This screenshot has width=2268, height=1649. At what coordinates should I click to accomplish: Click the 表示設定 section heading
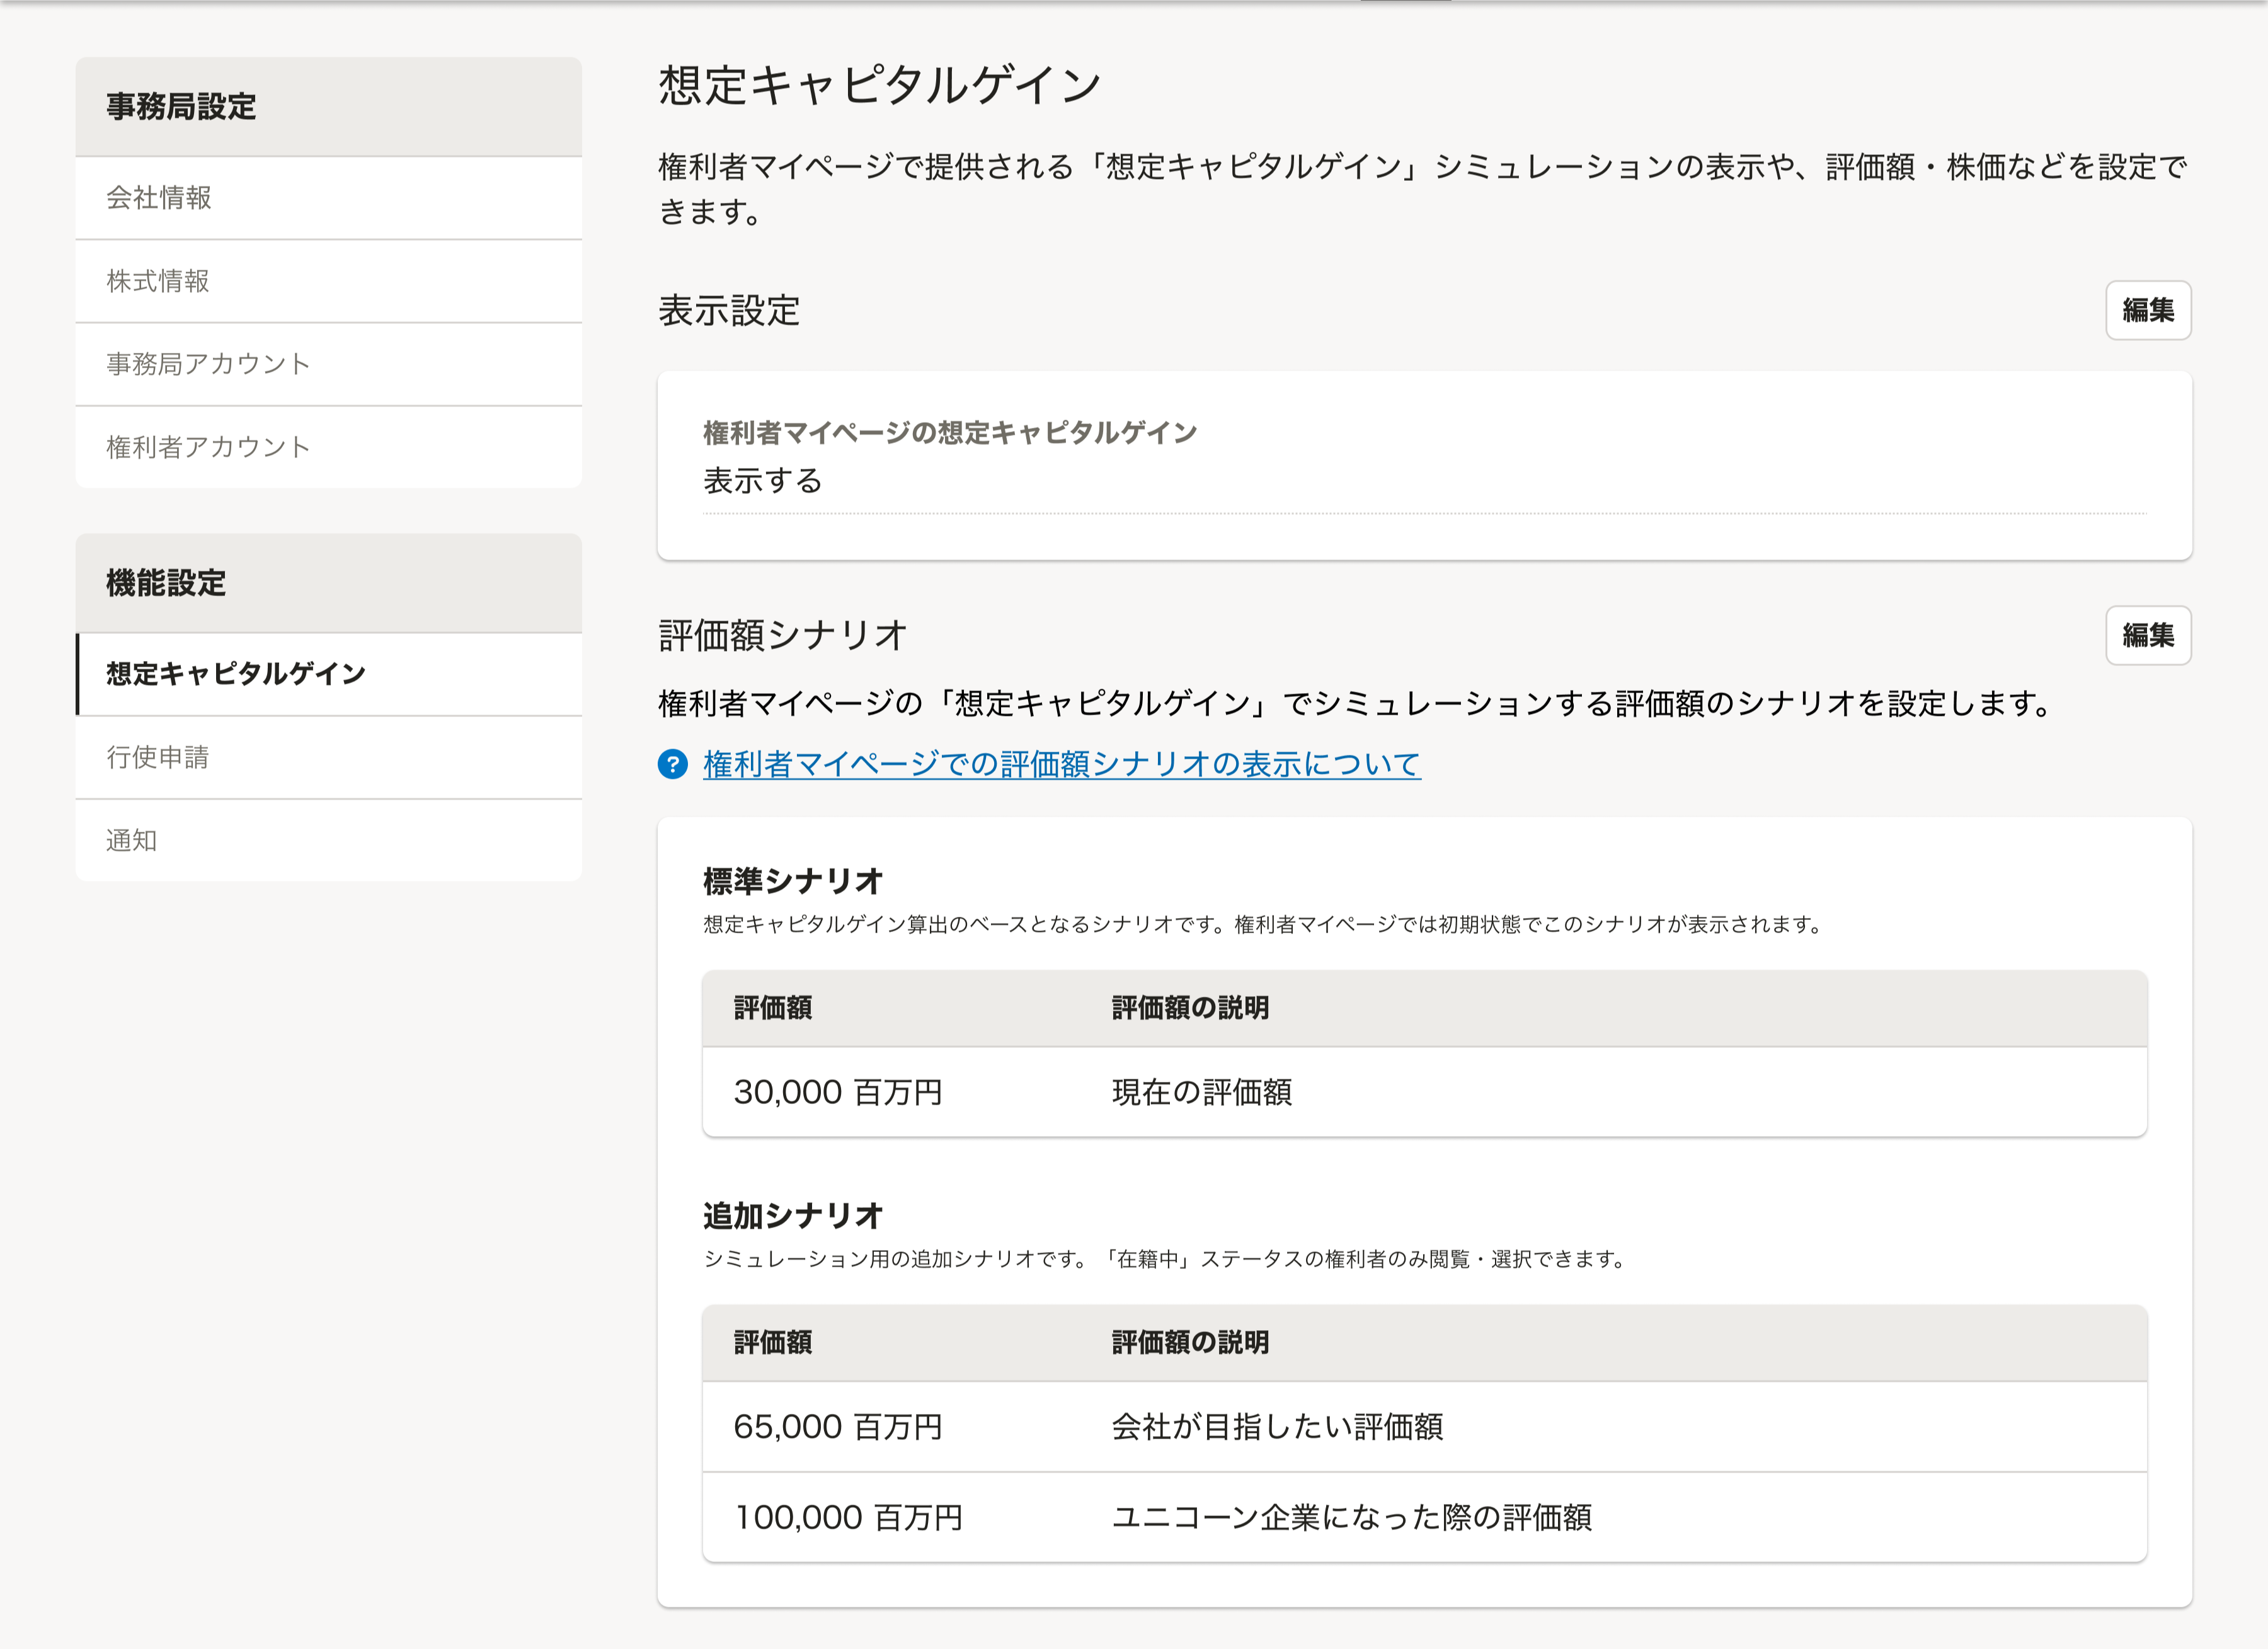(729, 310)
